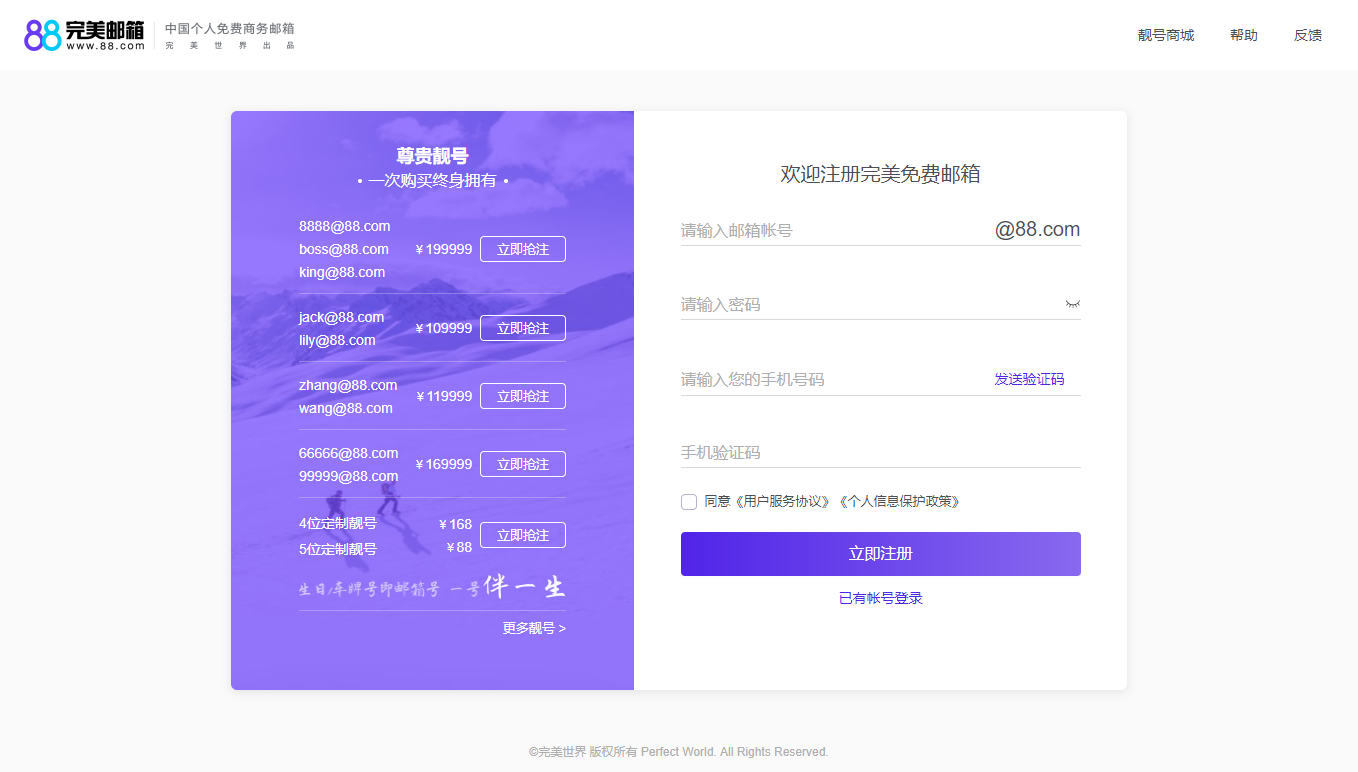Image resolution: width=1358 pixels, height=772 pixels.
Task: Select wang@88.com text
Action: (x=346, y=408)
